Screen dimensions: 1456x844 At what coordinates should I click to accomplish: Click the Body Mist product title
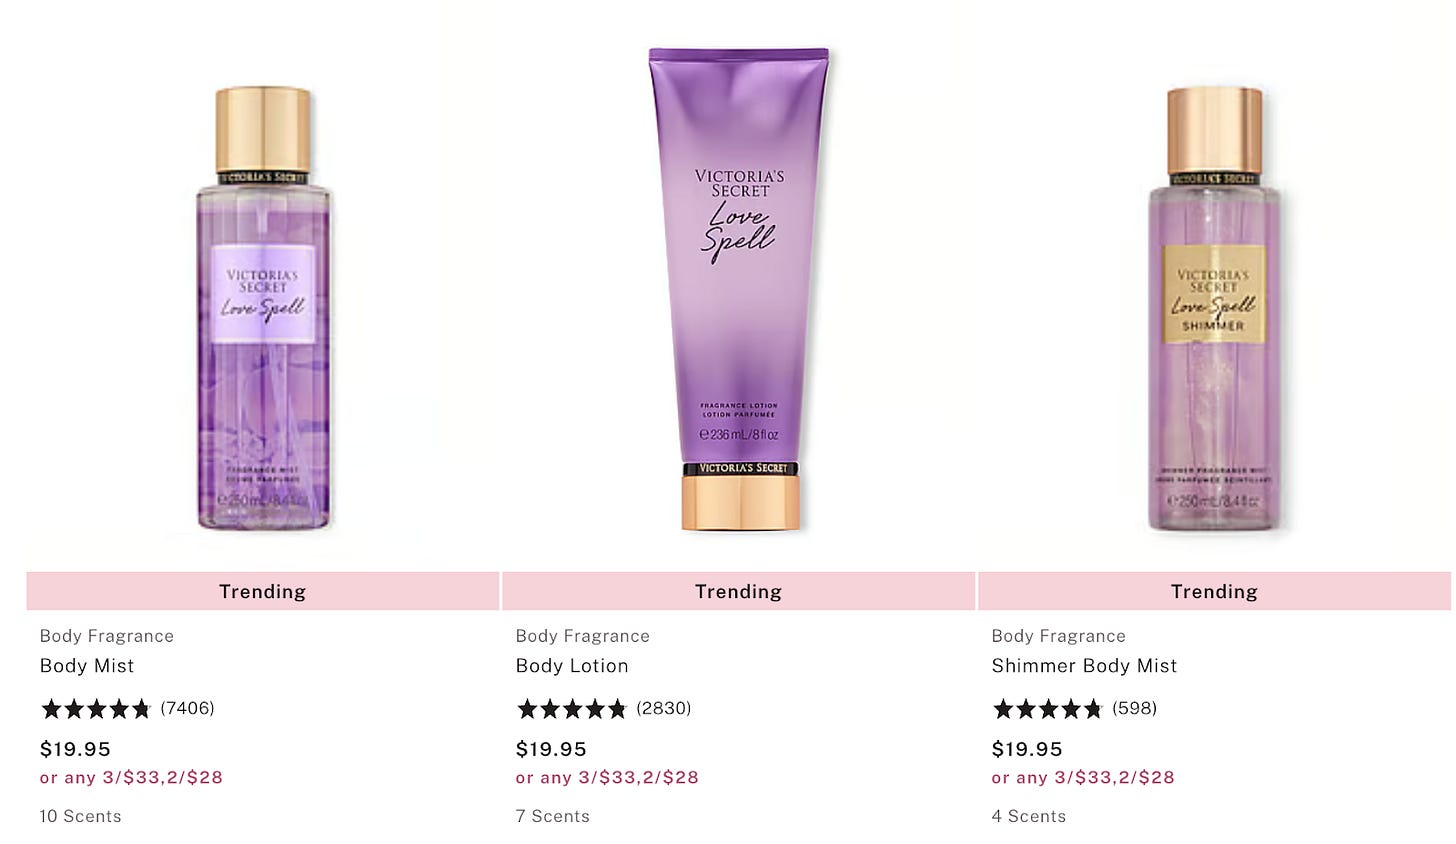click(x=87, y=666)
